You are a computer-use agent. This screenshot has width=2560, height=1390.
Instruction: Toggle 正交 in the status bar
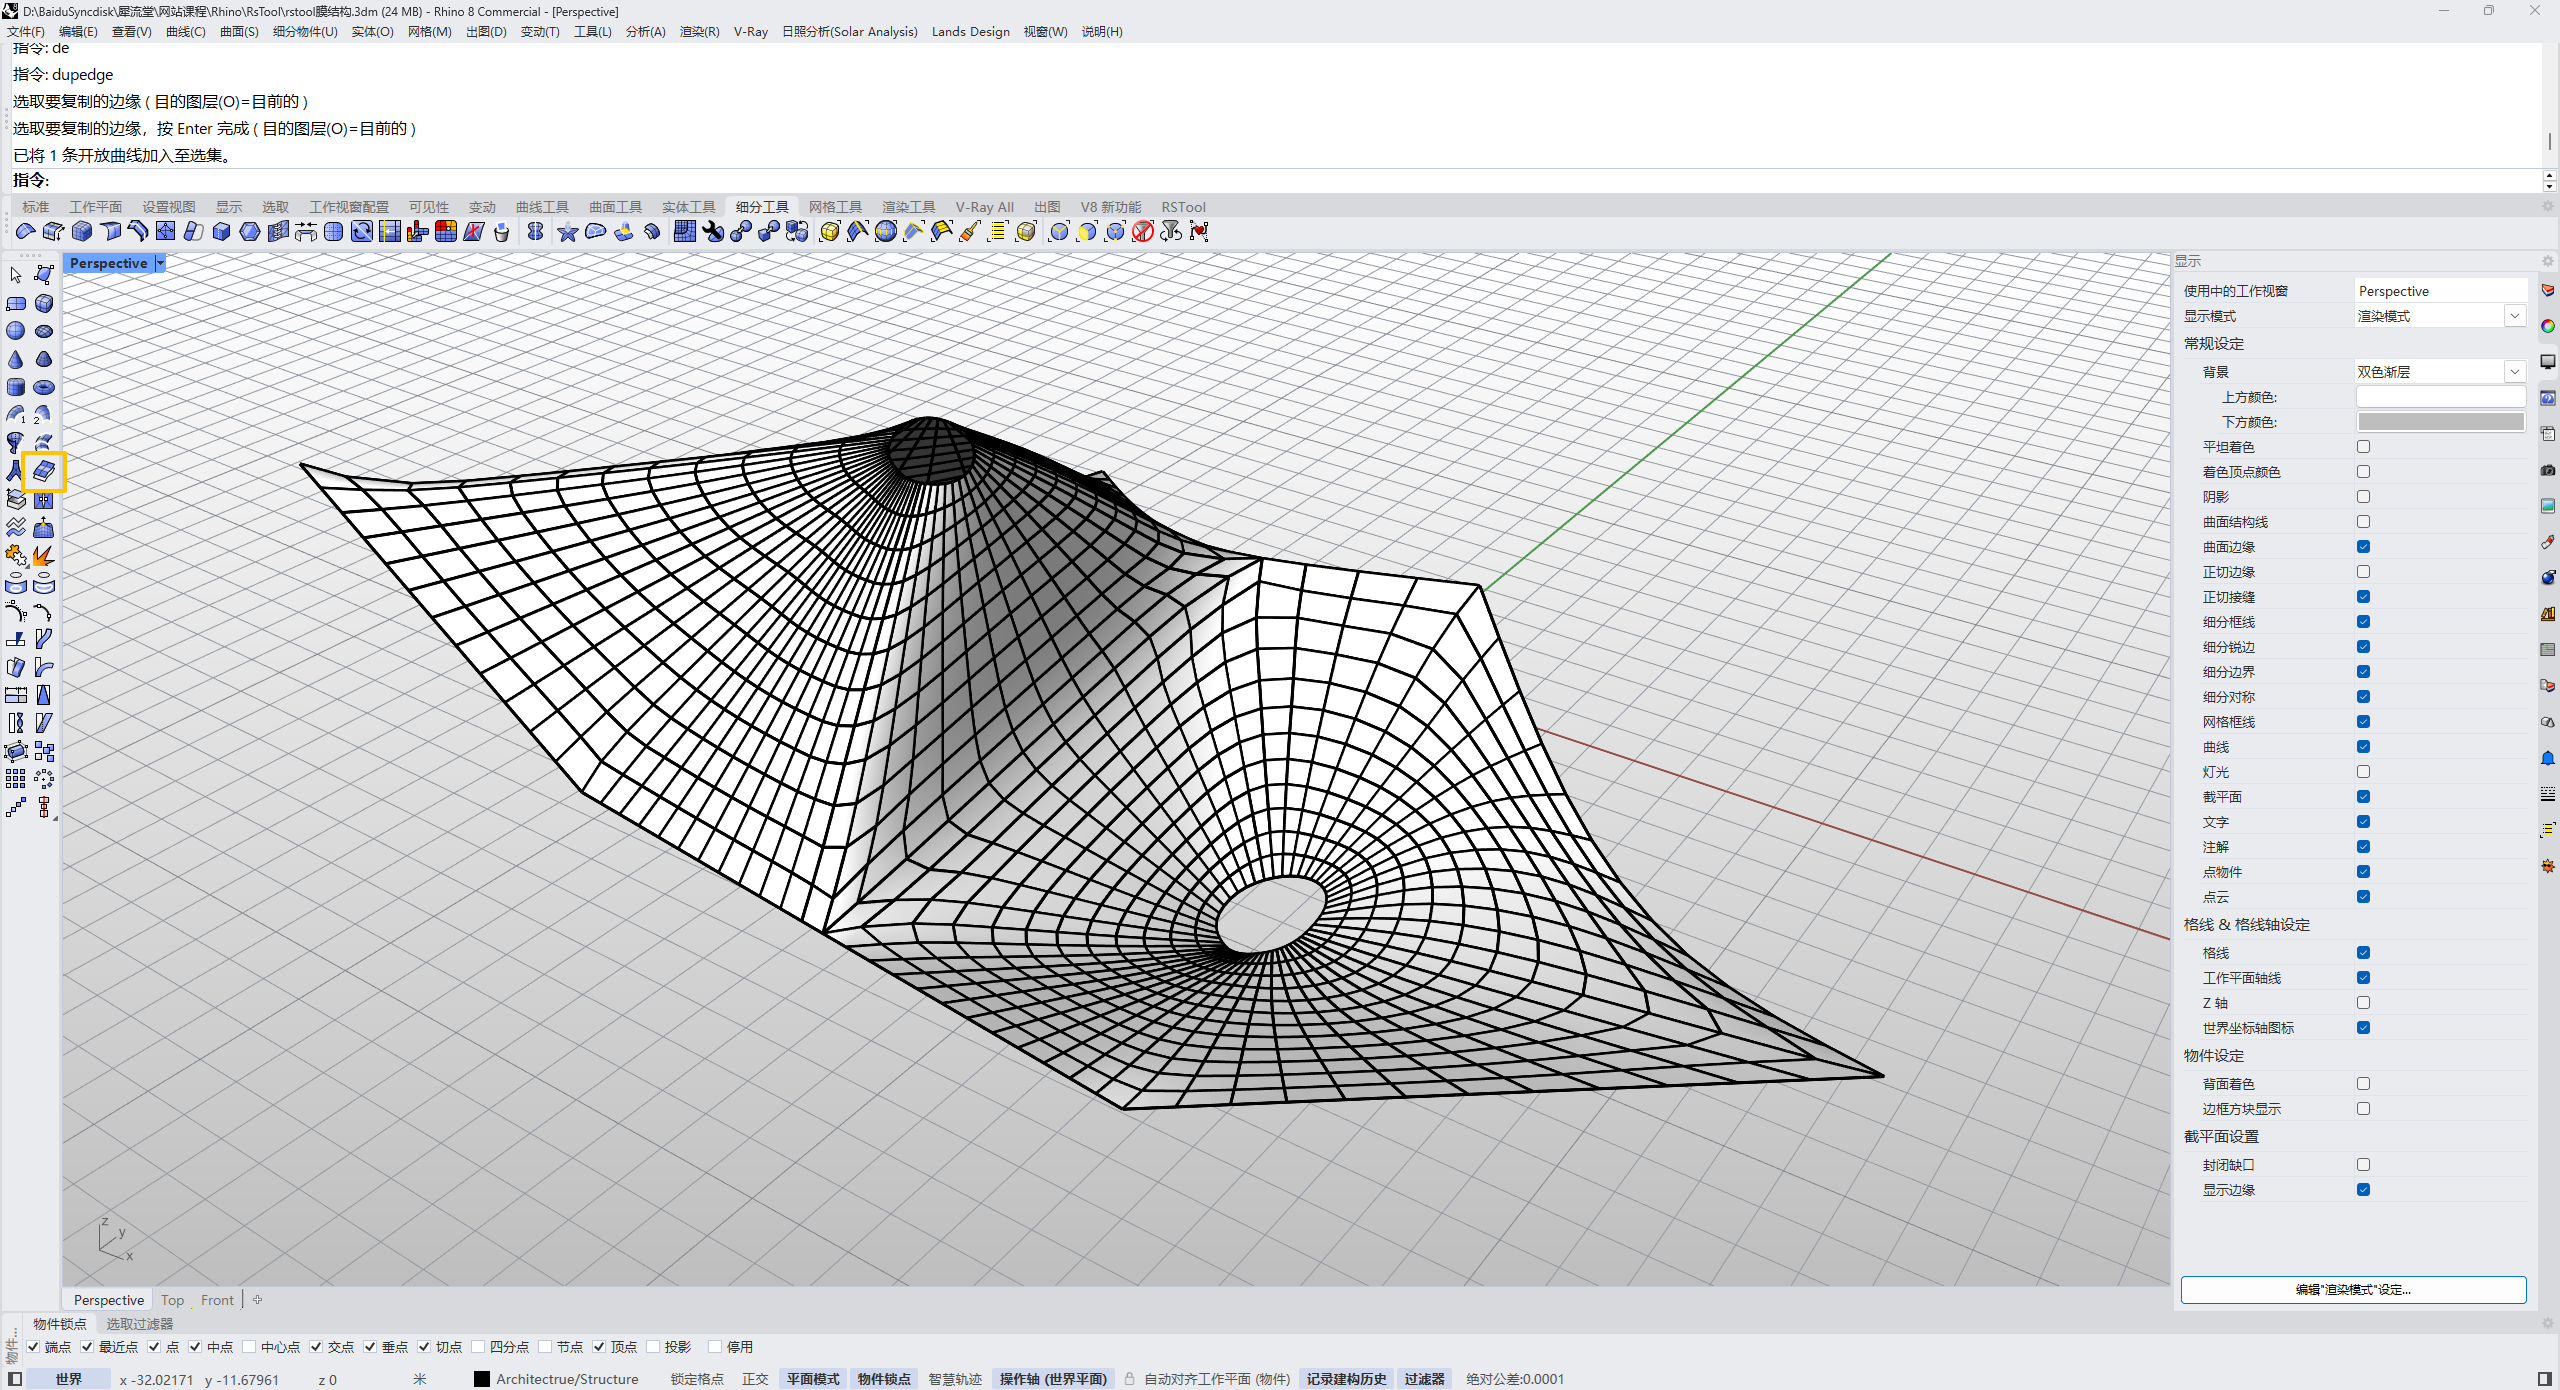(755, 1379)
